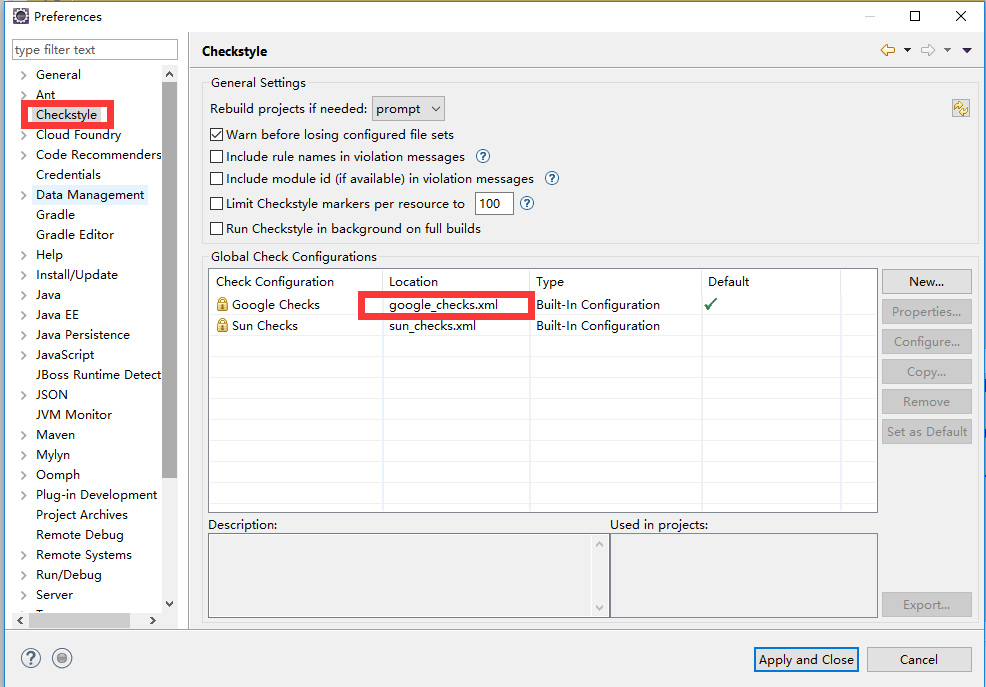Enable Include module id in violation messages

216,179
